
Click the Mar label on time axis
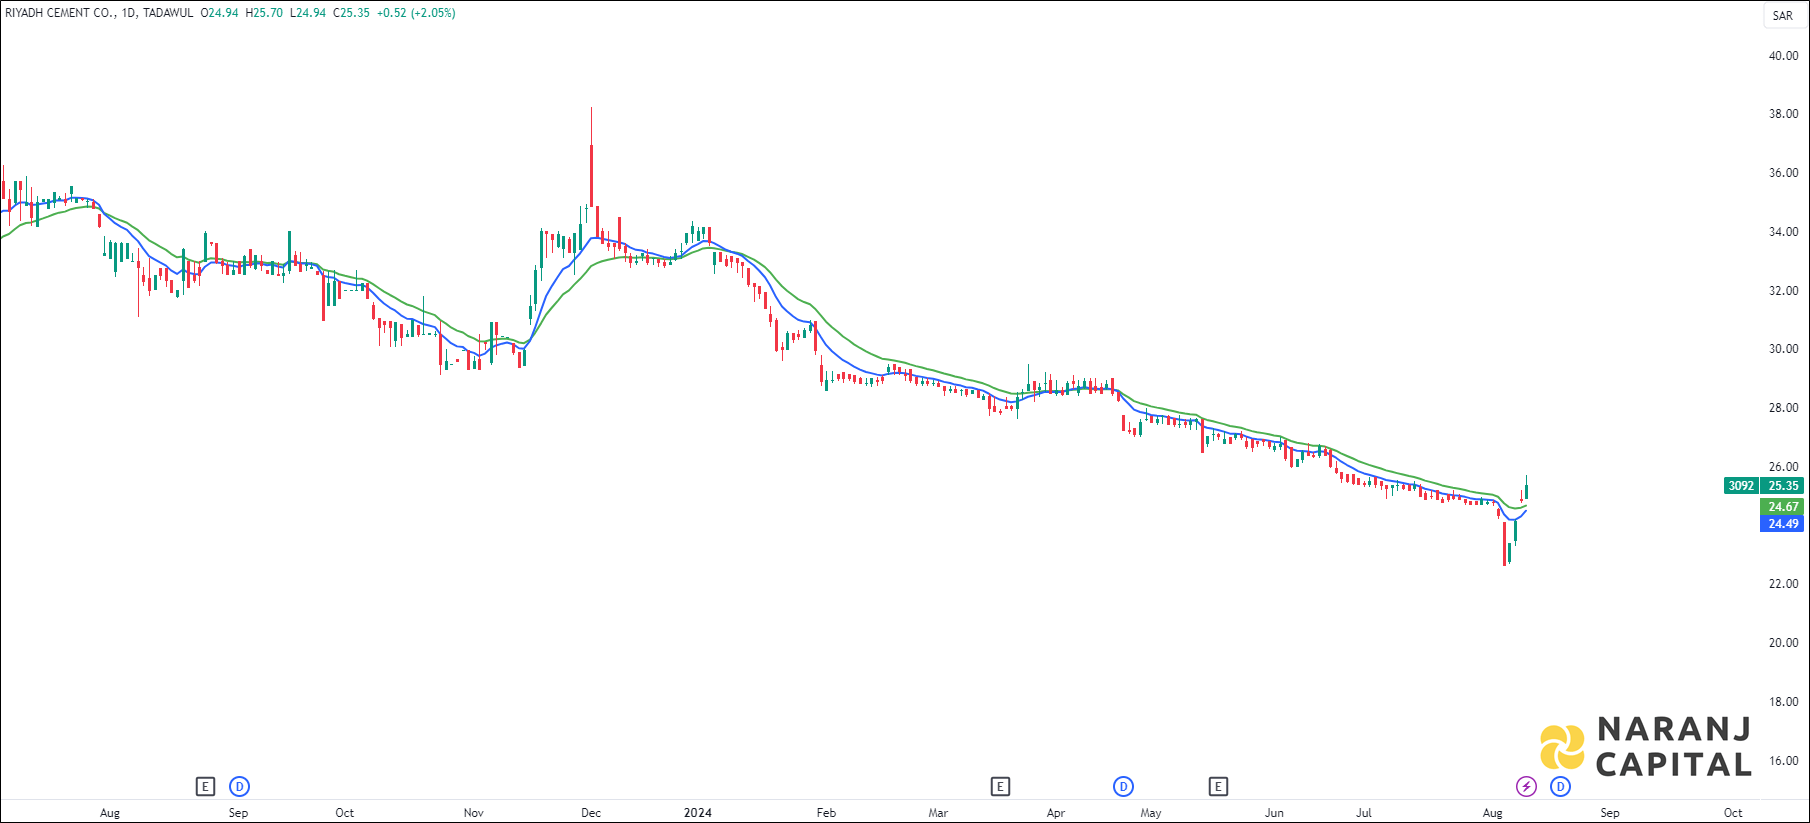pos(938,813)
